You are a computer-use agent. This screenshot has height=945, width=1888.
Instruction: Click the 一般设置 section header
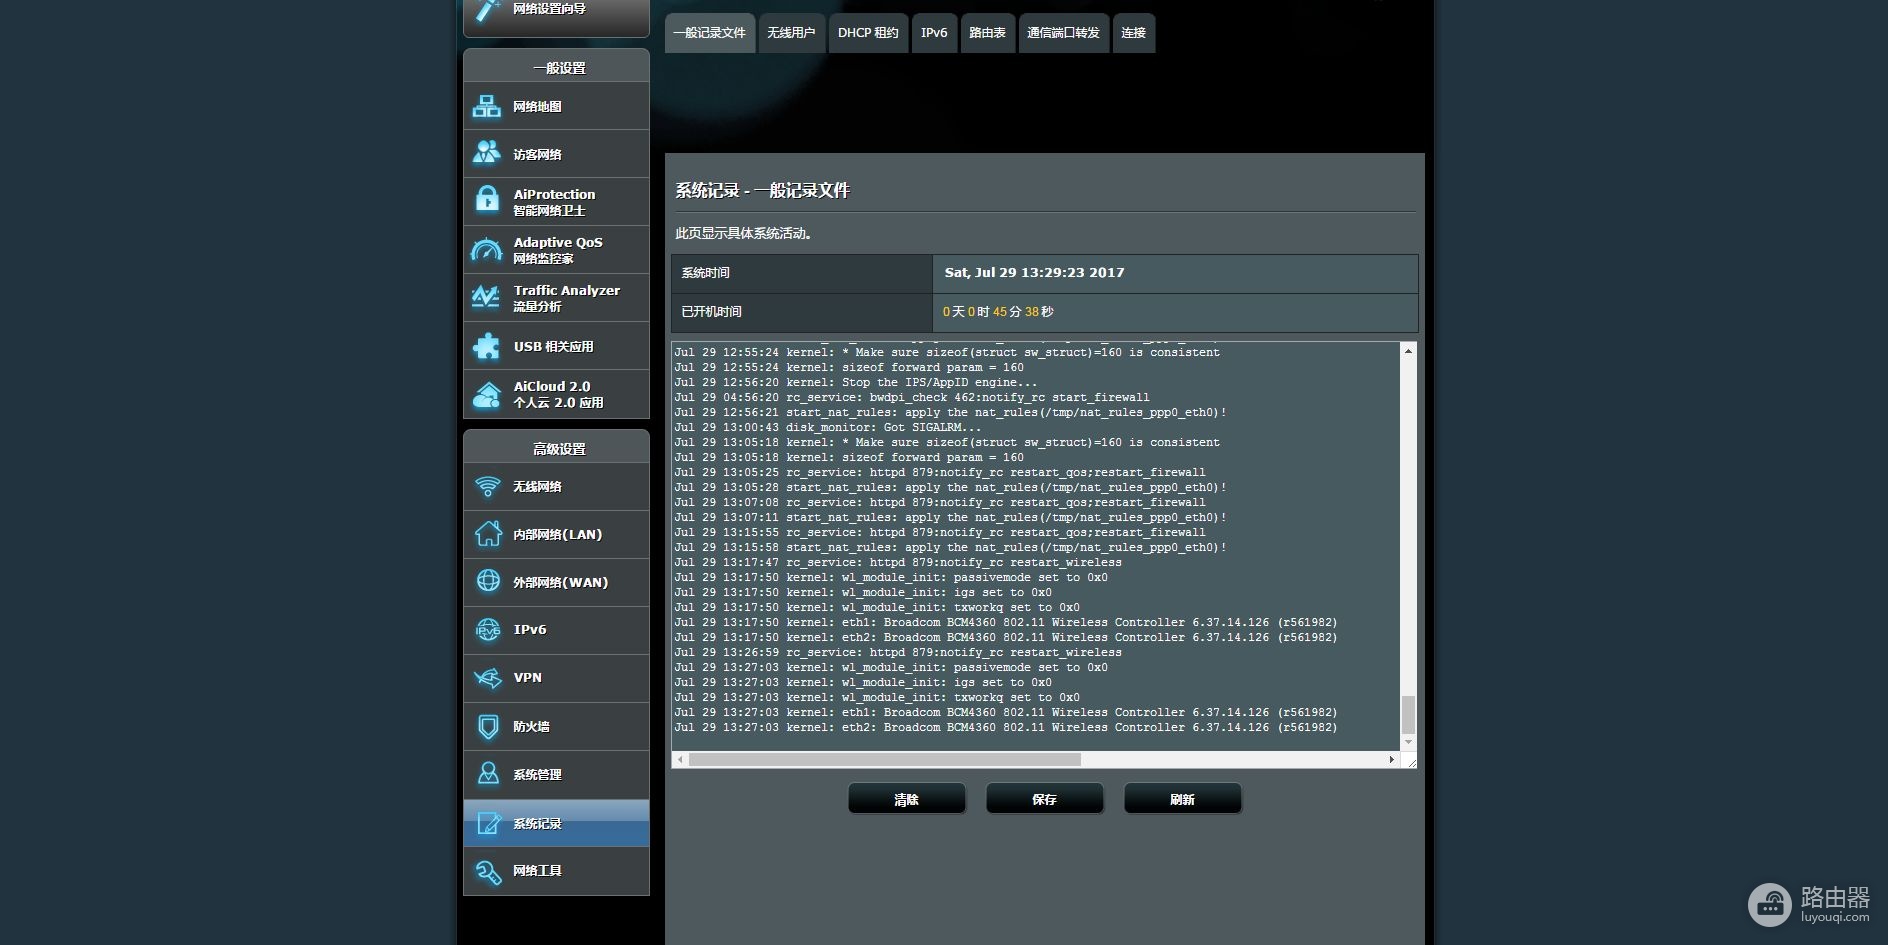(x=557, y=67)
